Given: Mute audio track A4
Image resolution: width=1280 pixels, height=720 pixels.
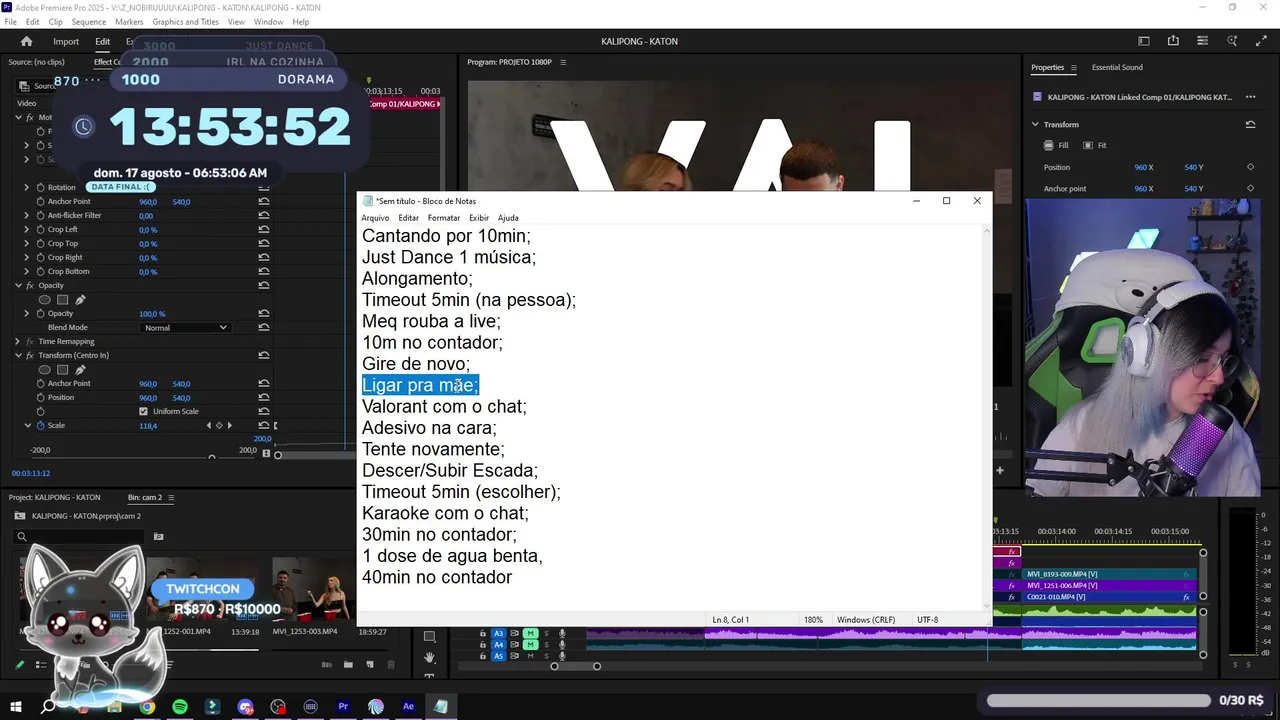Looking at the screenshot, I should click(531, 645).
